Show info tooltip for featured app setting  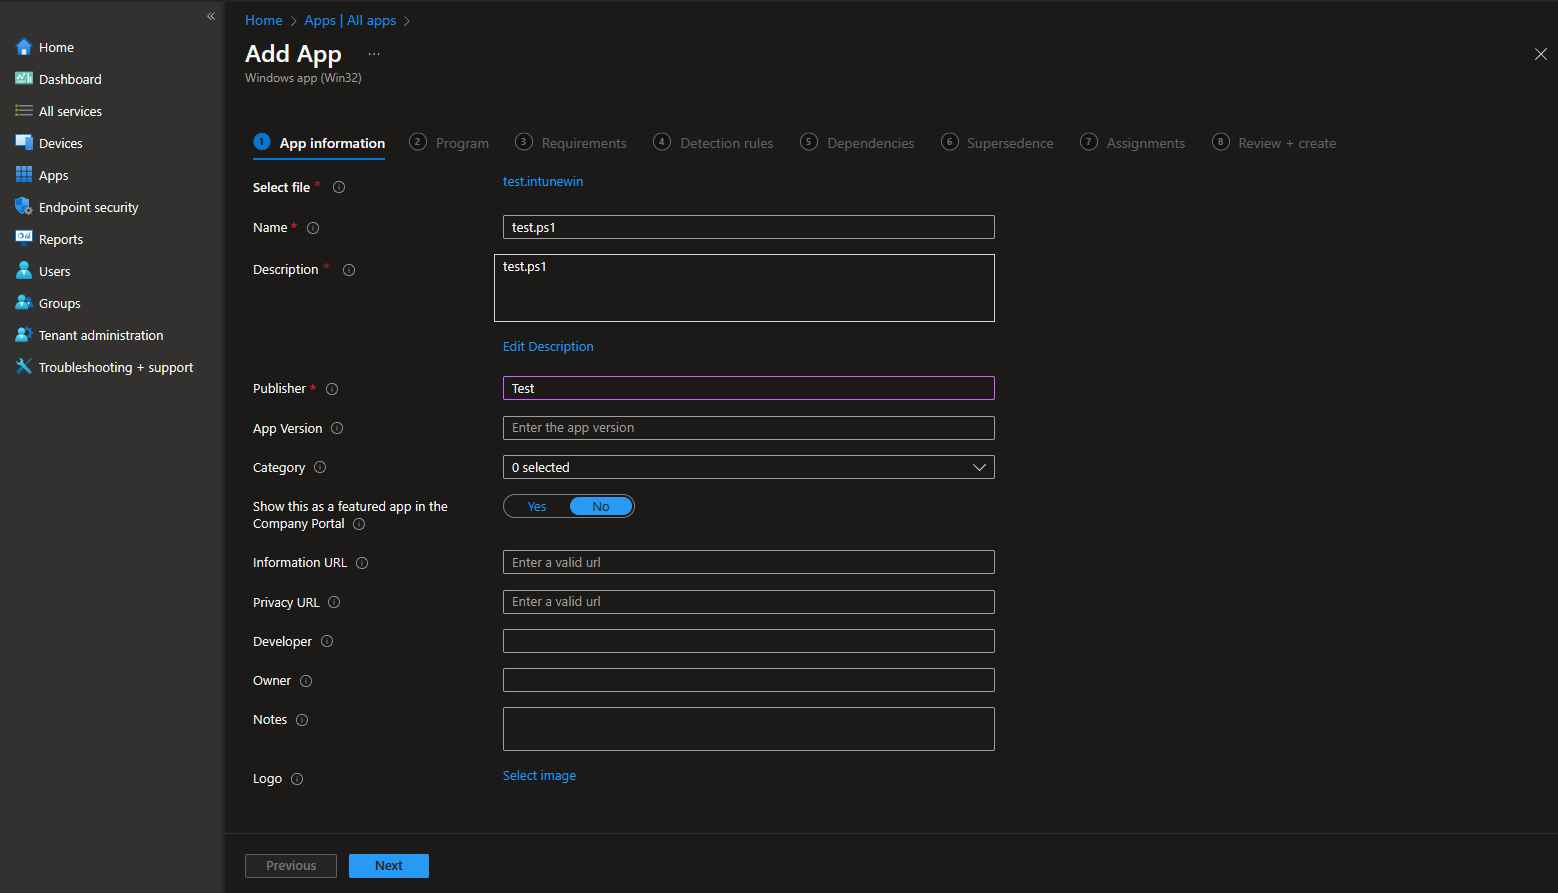click(x=359, y=524)
